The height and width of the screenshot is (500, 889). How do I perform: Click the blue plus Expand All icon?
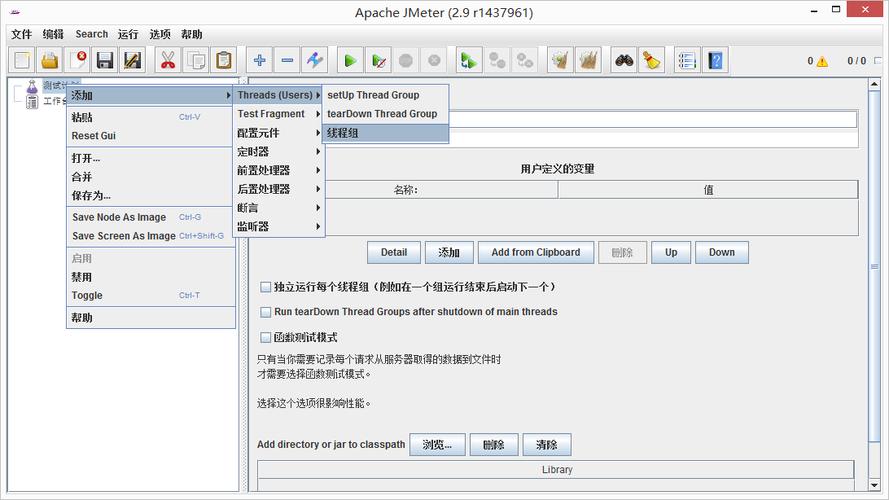pos(259,60)
